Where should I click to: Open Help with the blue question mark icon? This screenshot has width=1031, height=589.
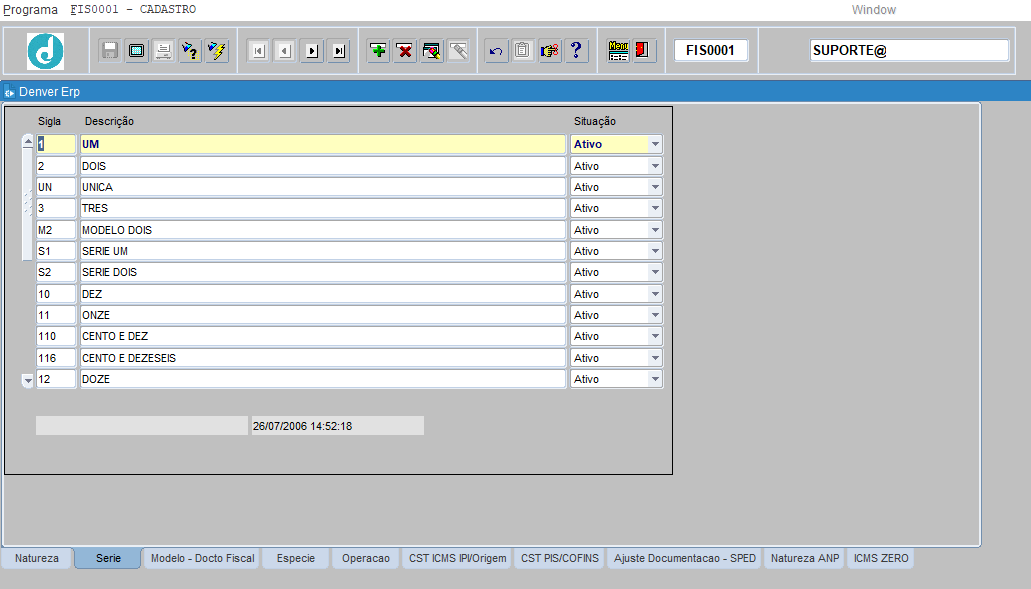[576, 51]
